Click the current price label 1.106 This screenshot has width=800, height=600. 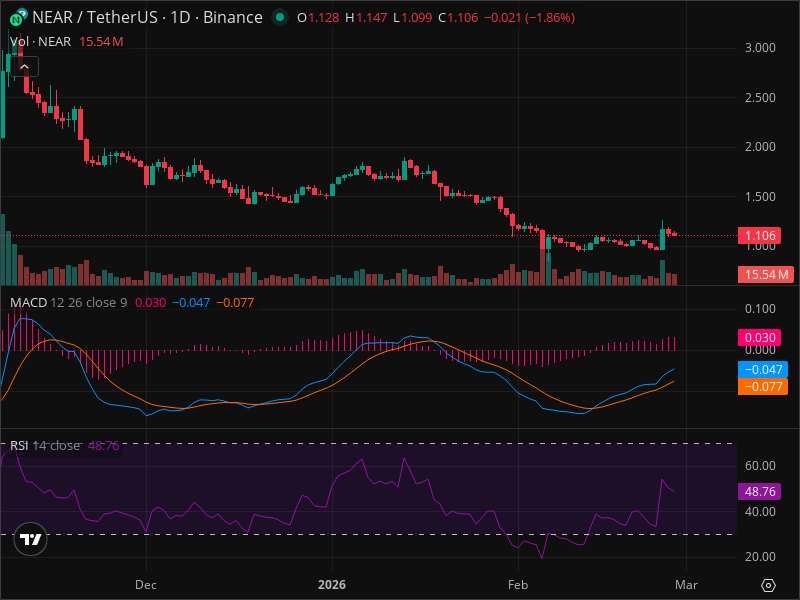coord(760,236)
